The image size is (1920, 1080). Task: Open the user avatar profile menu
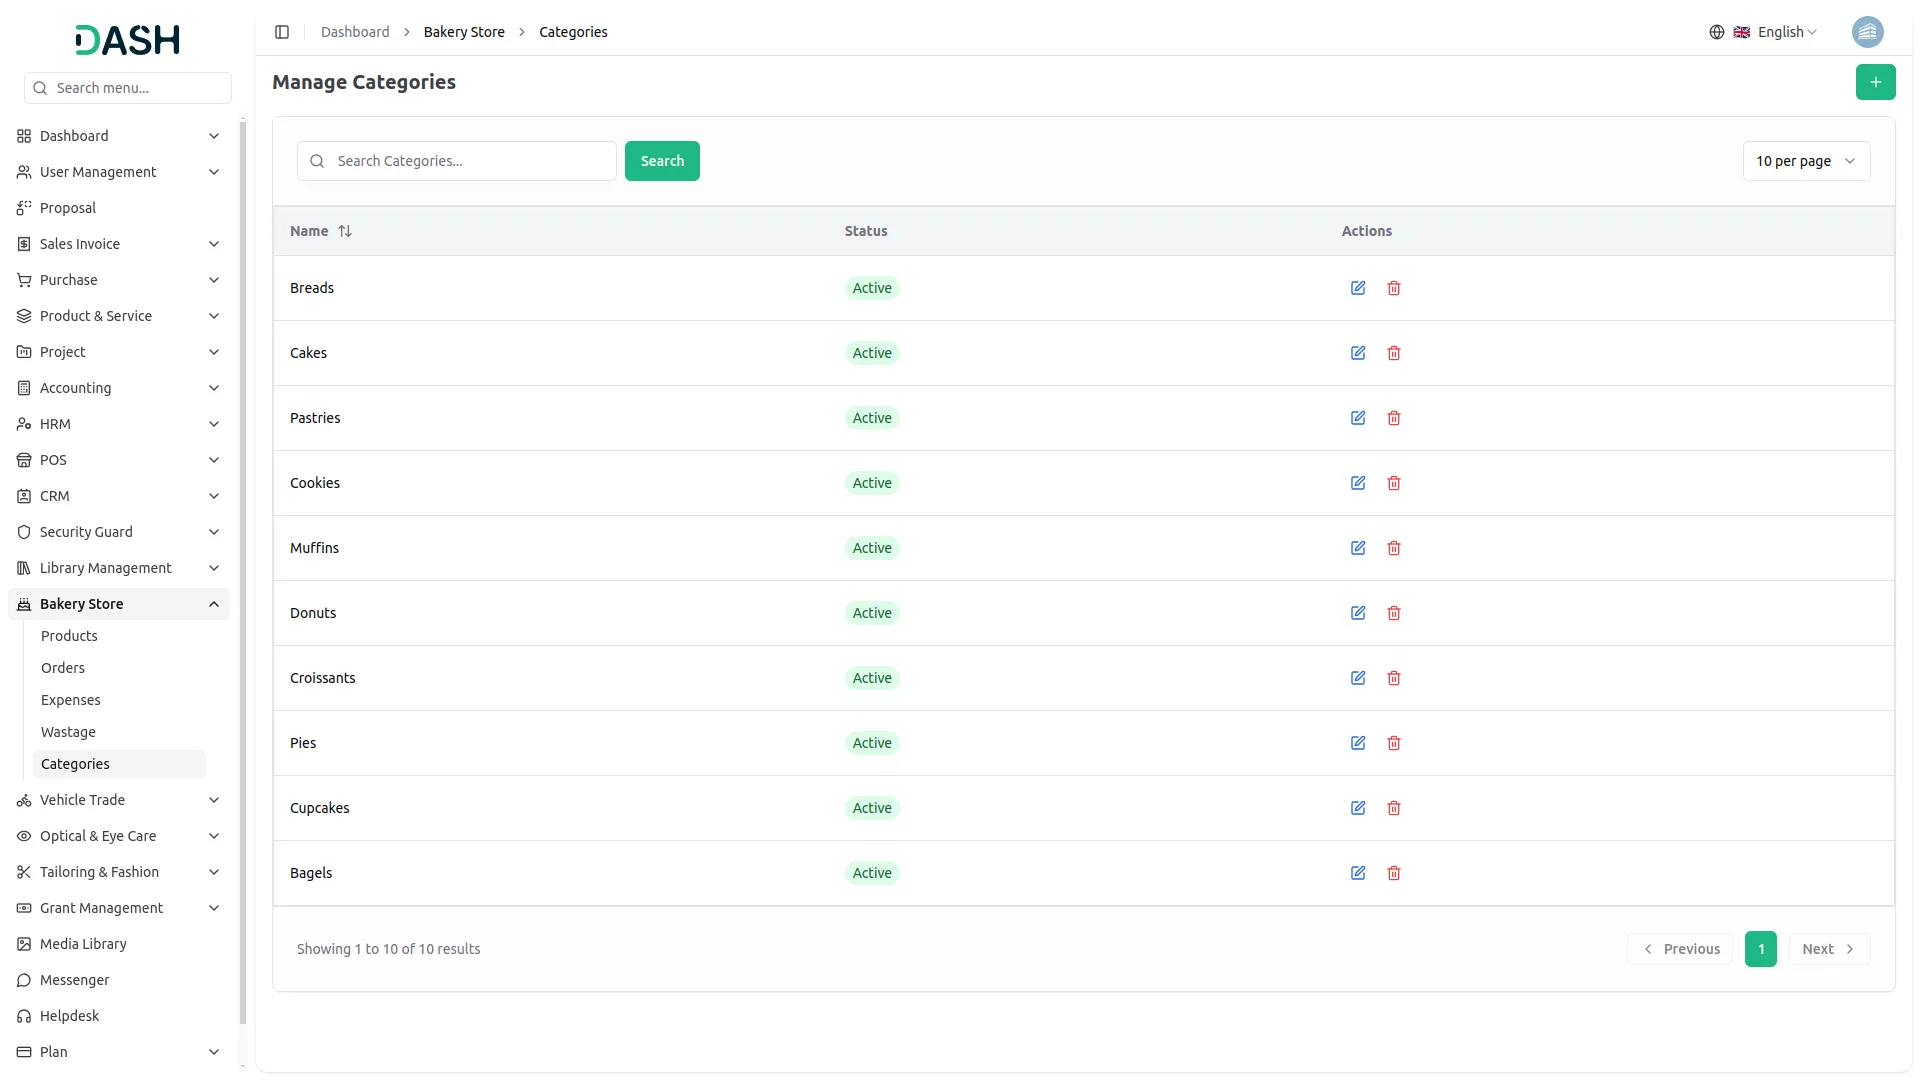[1867, 32]
